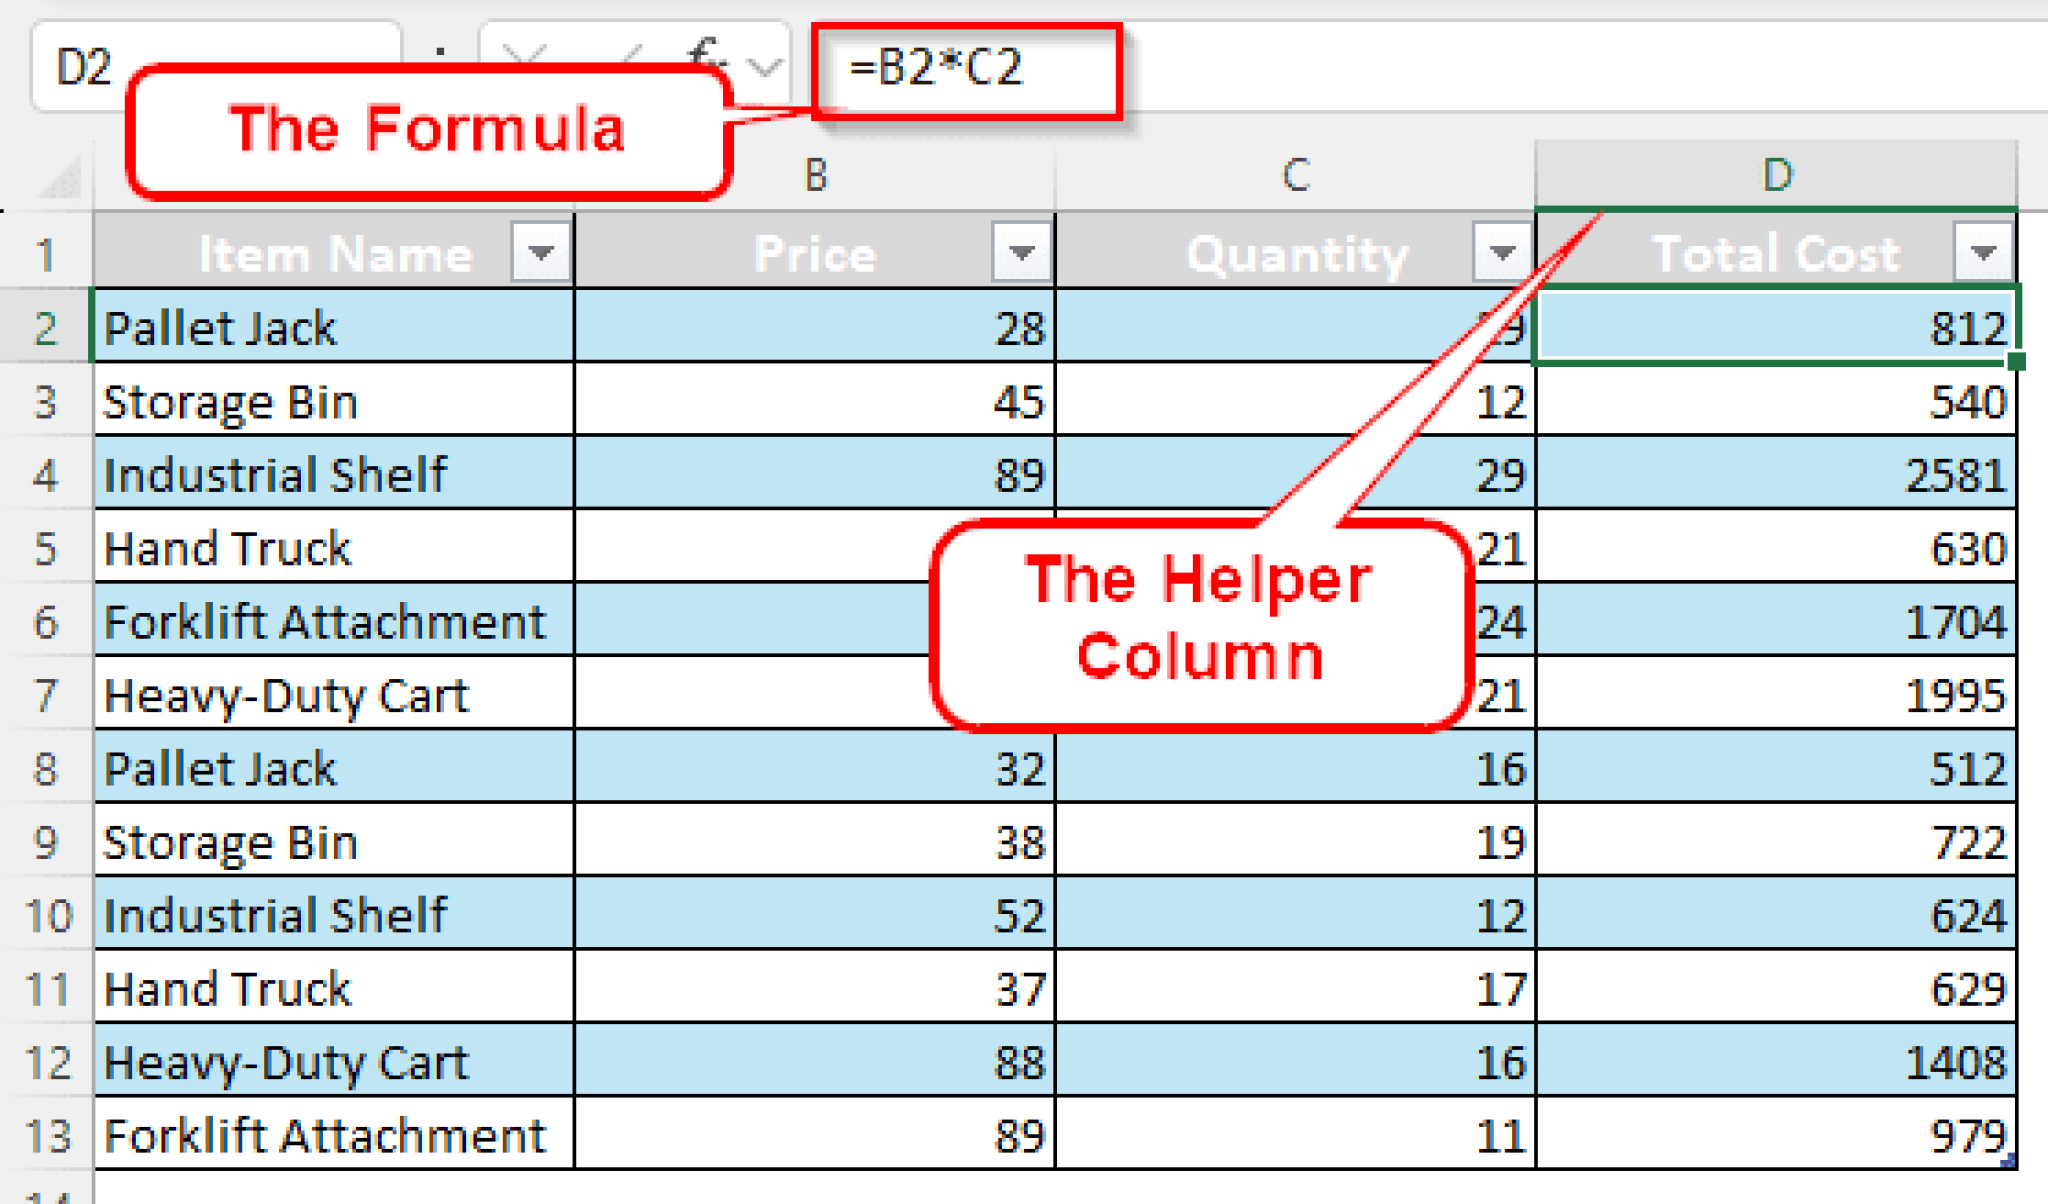Open the Item Name filter dropdown
The width and height of the screenshot is (2048, 1204).
541,252
